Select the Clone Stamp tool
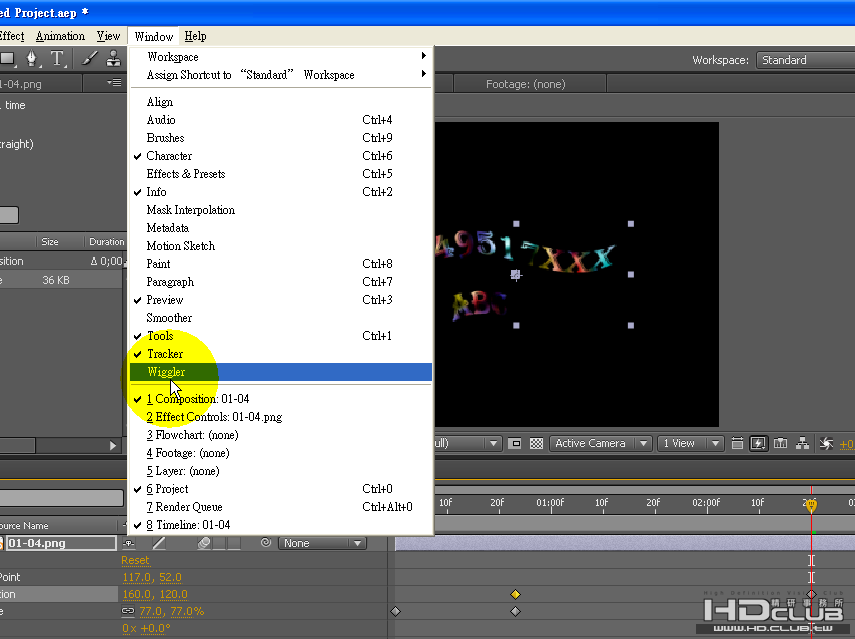The image size is (855, 639). click(113, 58)
